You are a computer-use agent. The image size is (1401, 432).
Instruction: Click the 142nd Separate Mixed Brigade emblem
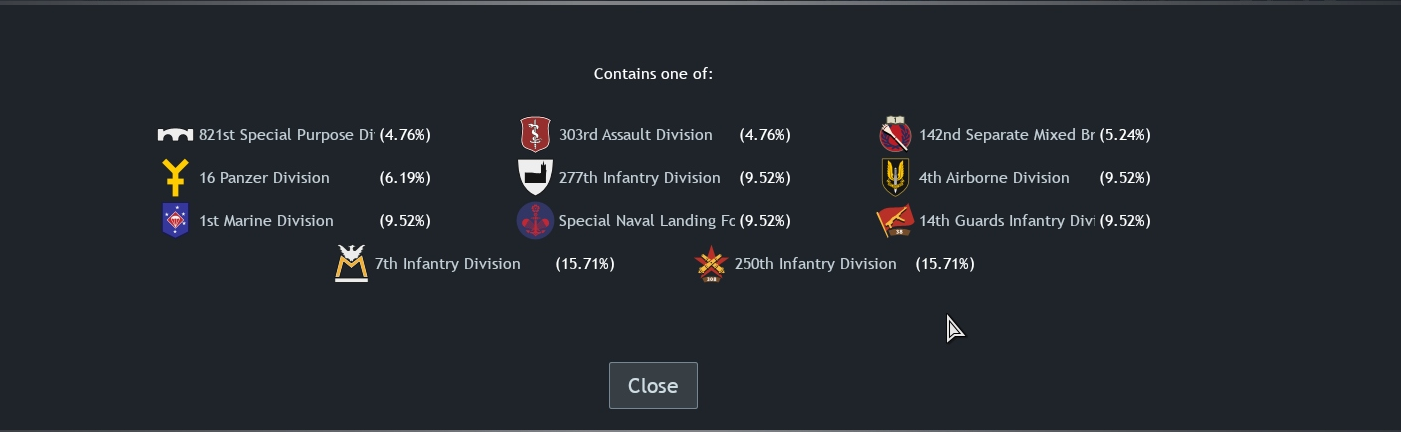[894, 135]
